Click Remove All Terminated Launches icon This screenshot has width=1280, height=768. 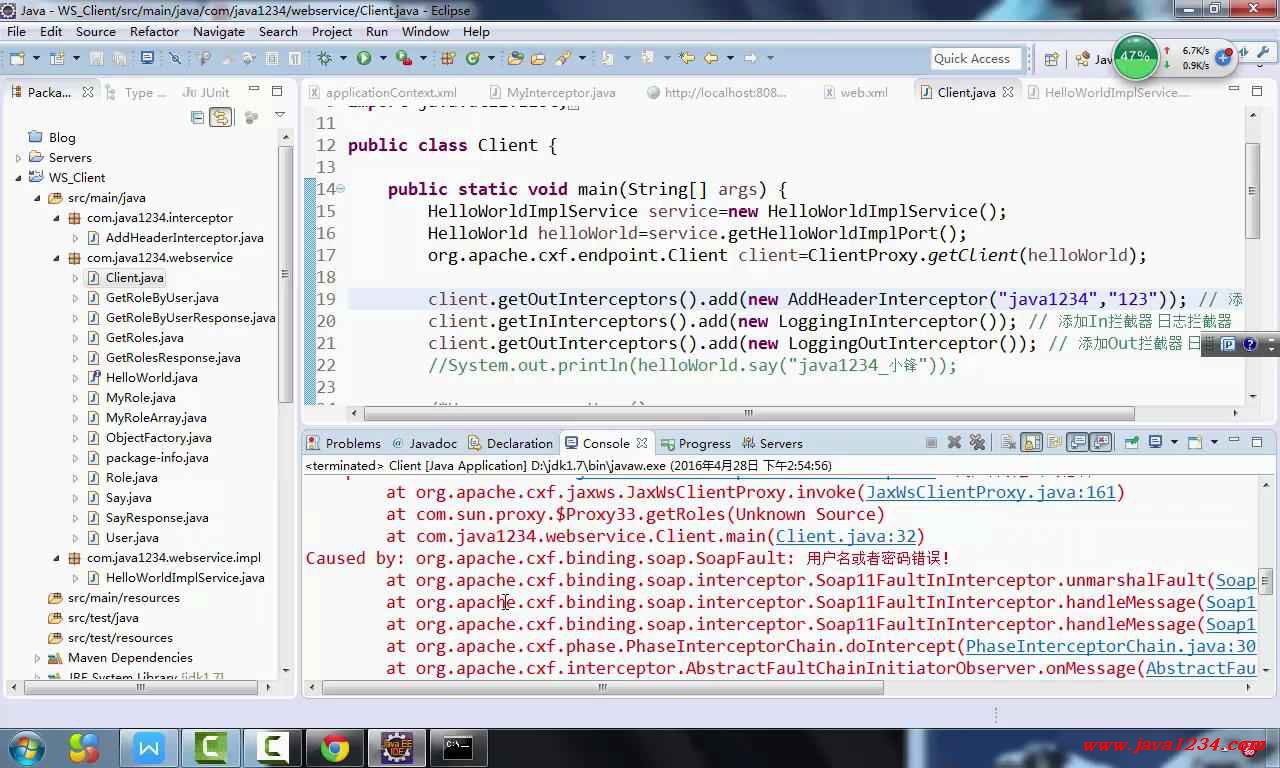click(x=977, y=442)
